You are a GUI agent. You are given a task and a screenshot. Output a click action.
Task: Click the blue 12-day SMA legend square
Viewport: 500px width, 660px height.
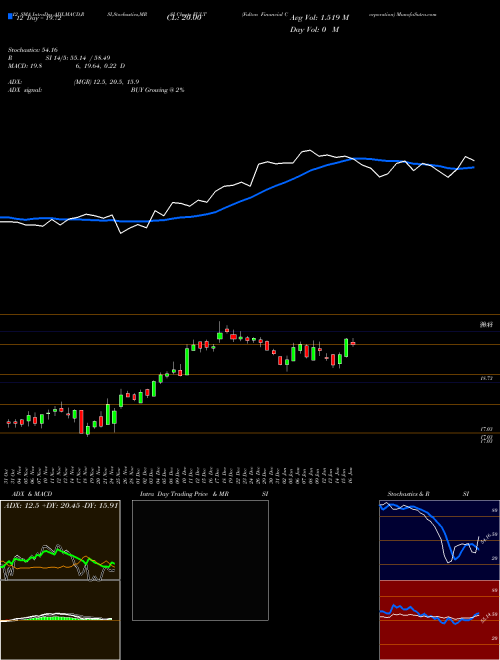[10, 17]
